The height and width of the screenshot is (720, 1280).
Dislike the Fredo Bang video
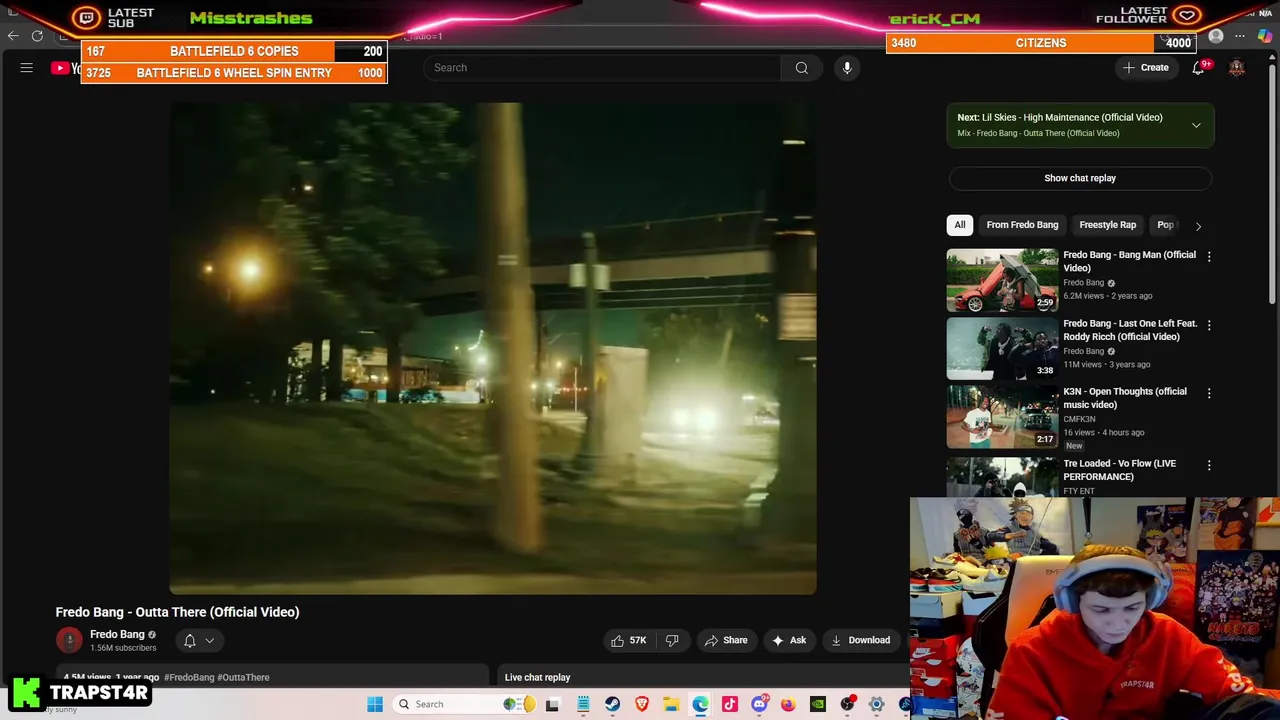672,640
